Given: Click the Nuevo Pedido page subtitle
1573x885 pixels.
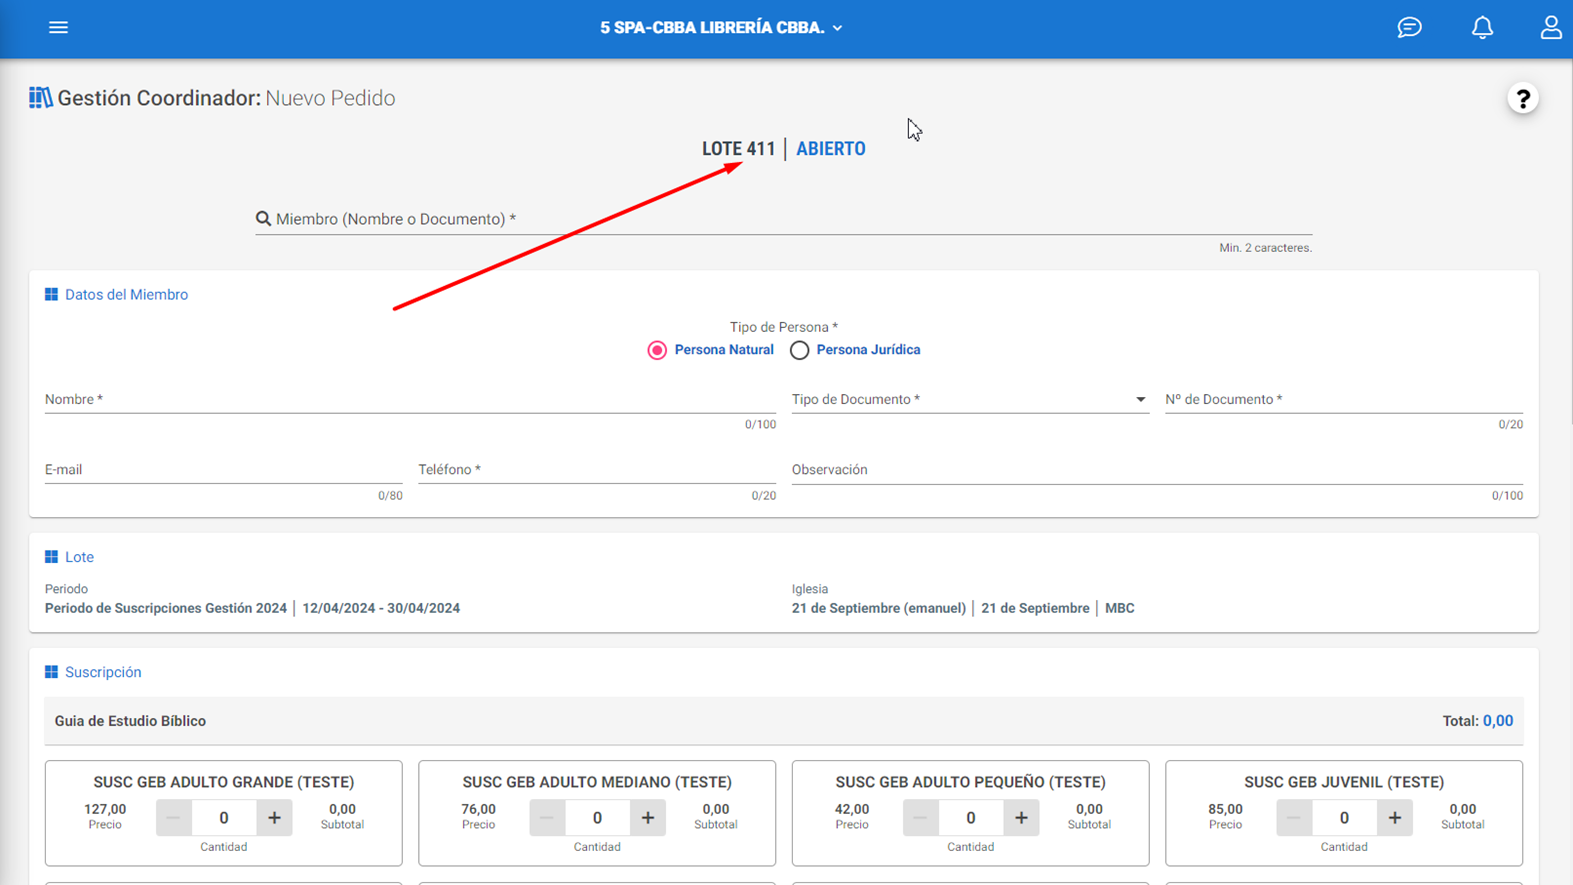Looking at the screenshot, I should click(330, 98).
